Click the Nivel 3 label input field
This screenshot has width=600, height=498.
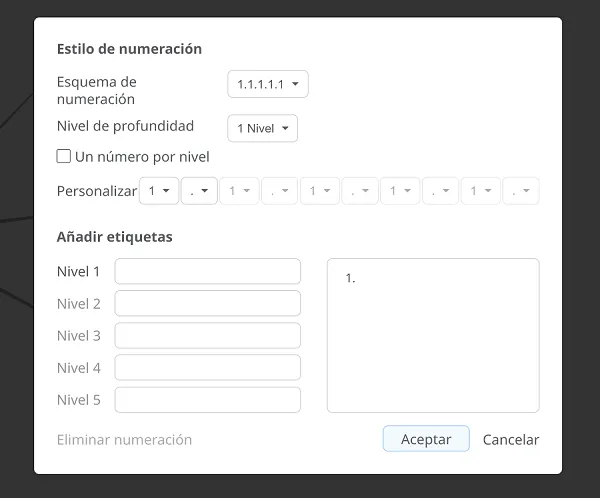tap(208, 336)
